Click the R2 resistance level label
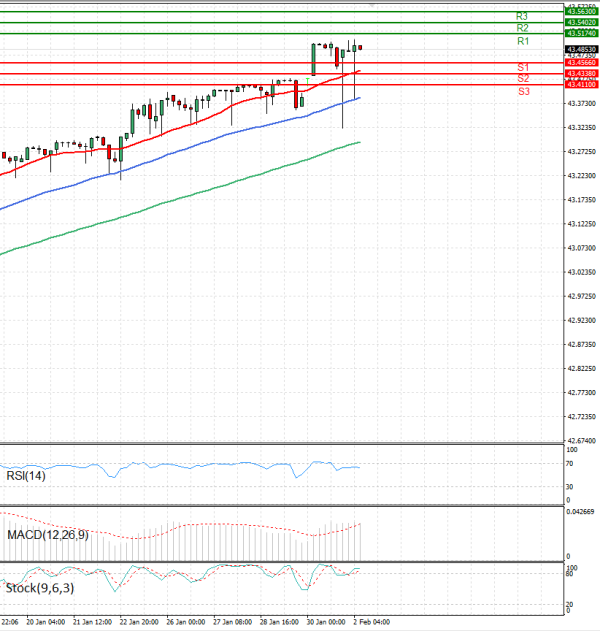 pyautogui.click(x=522, y=29)
